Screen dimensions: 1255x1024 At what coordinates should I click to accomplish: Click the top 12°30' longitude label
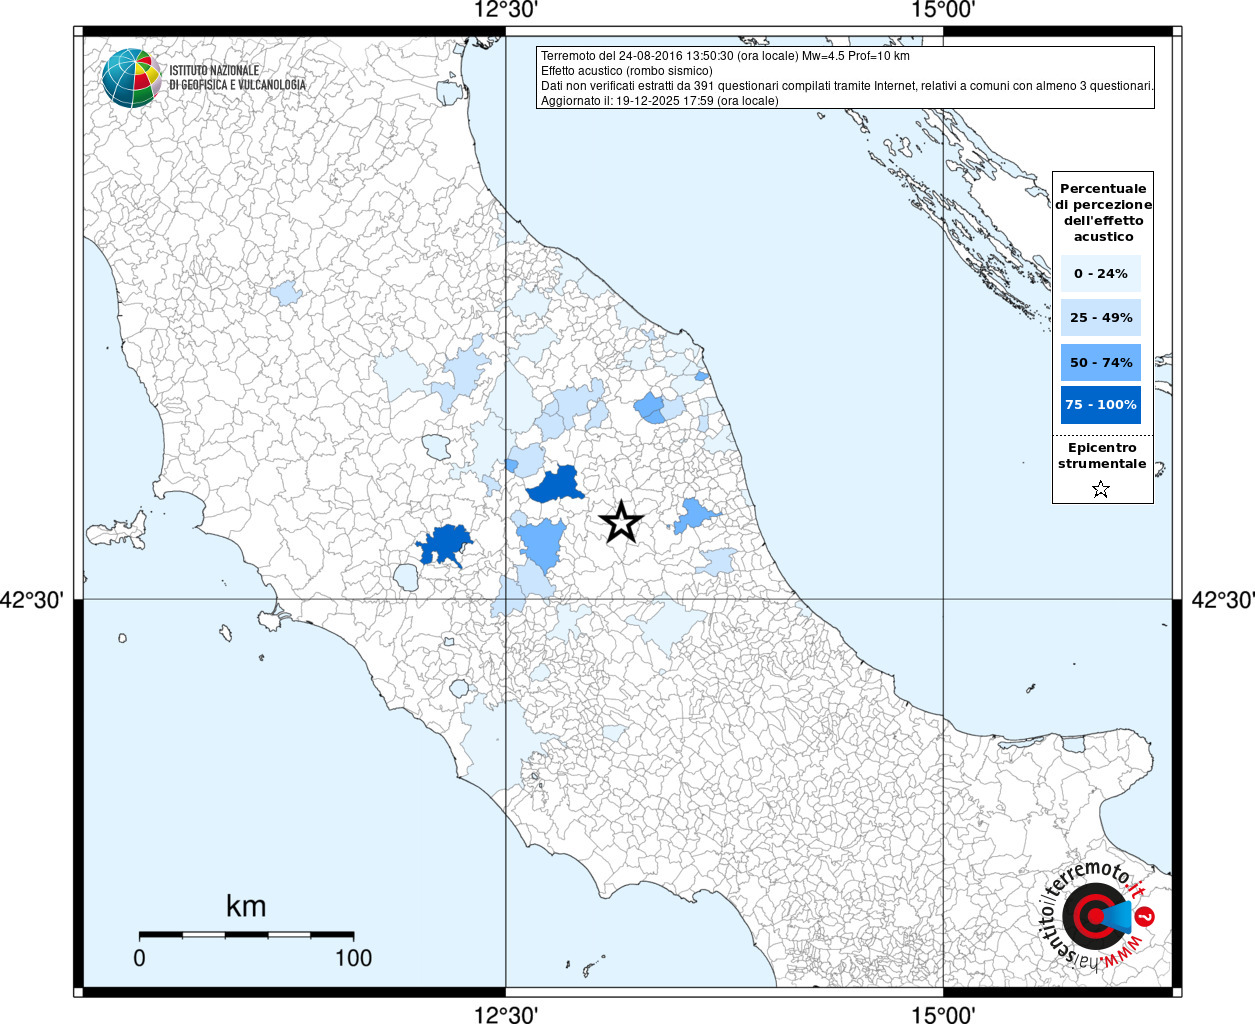(x=506, y=11)
